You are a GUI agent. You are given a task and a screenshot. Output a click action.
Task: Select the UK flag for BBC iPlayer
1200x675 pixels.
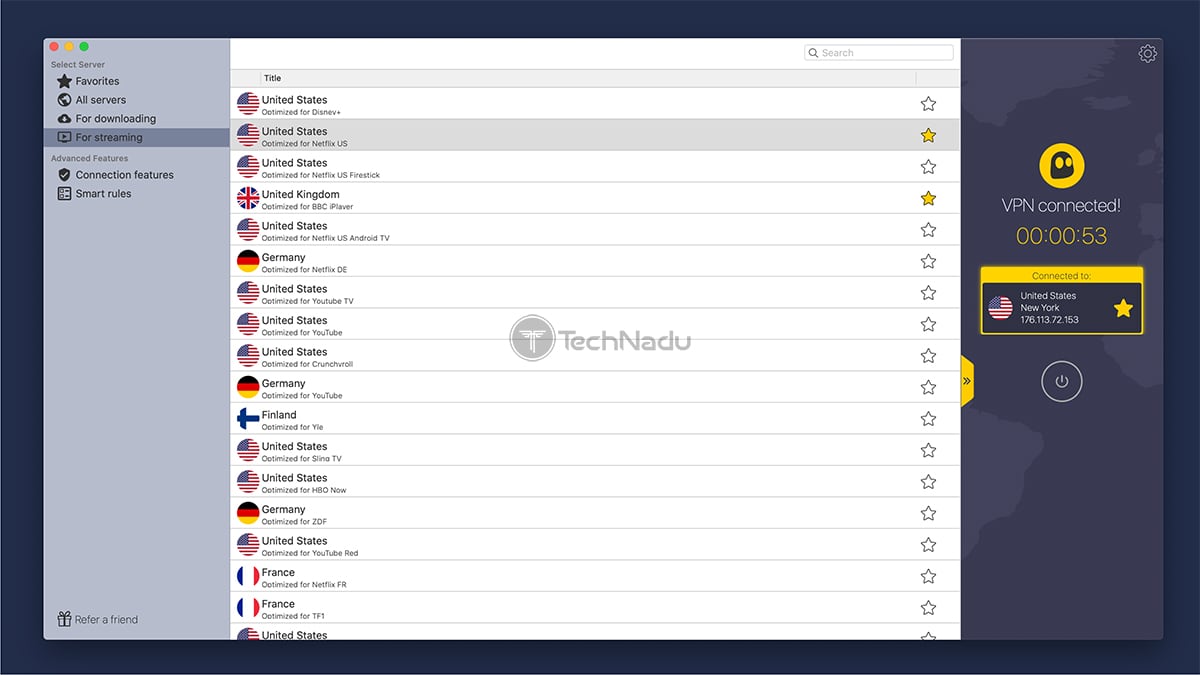coord(248,198)
